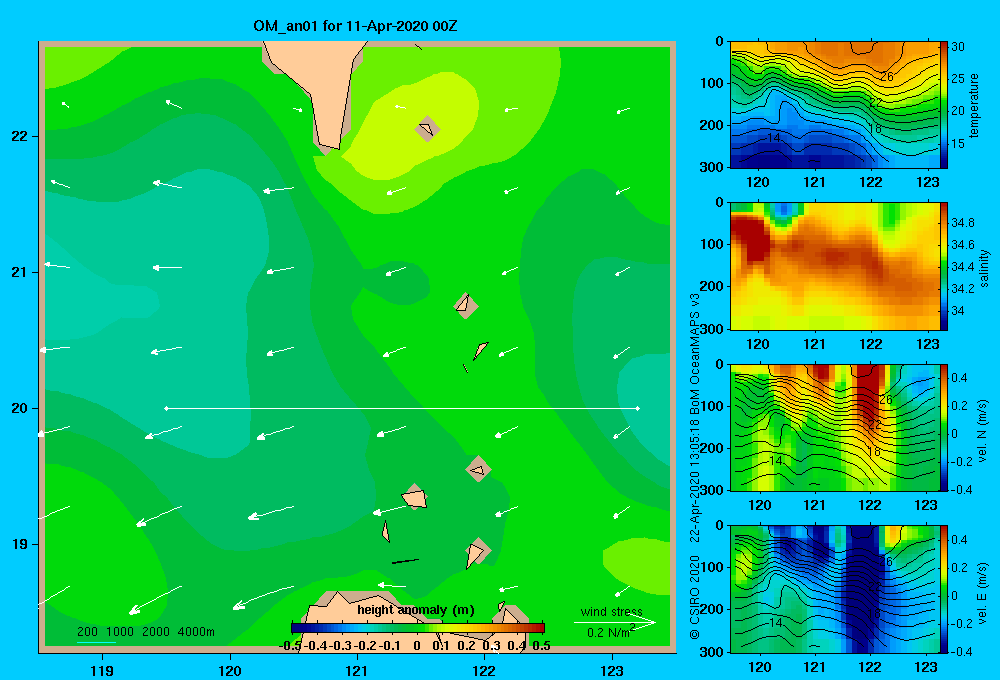Click the height anomaly color bar

coord(417,628)
